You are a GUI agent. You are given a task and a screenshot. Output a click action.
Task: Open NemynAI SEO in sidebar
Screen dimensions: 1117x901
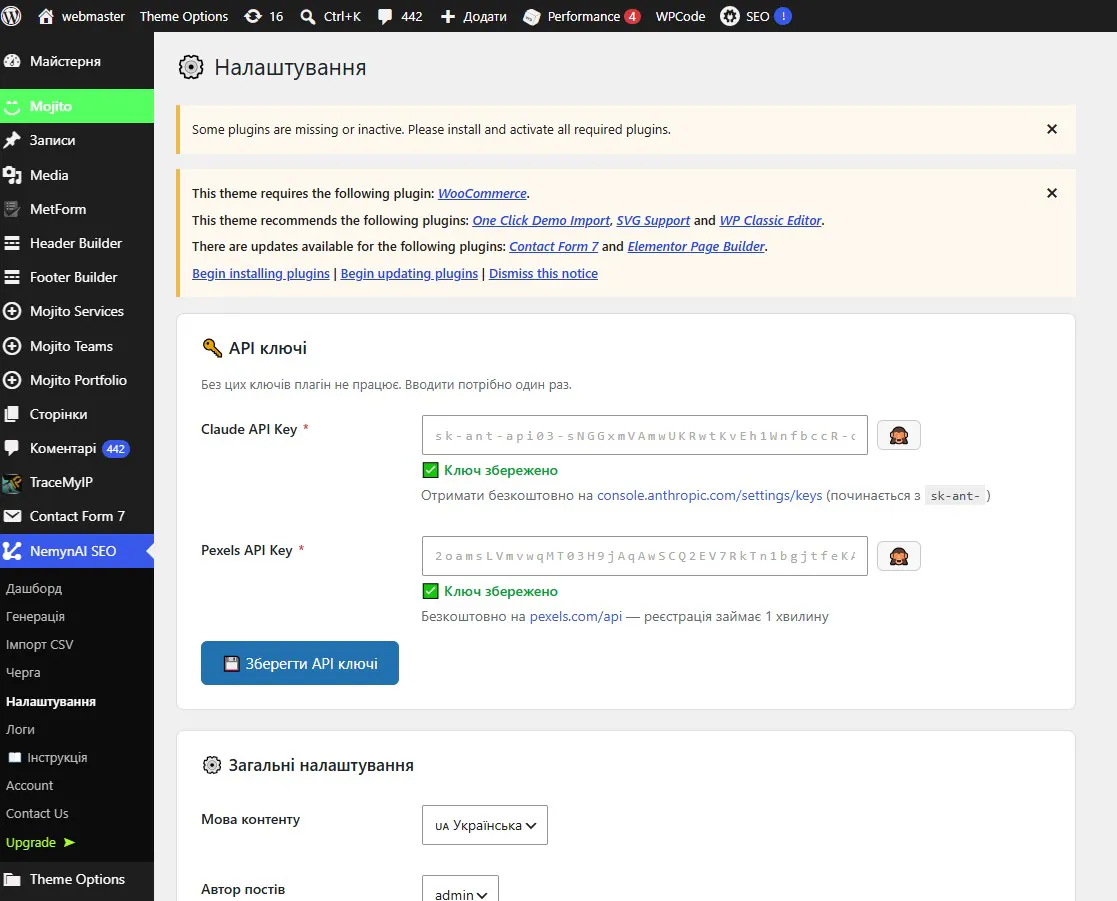[77, 551]
